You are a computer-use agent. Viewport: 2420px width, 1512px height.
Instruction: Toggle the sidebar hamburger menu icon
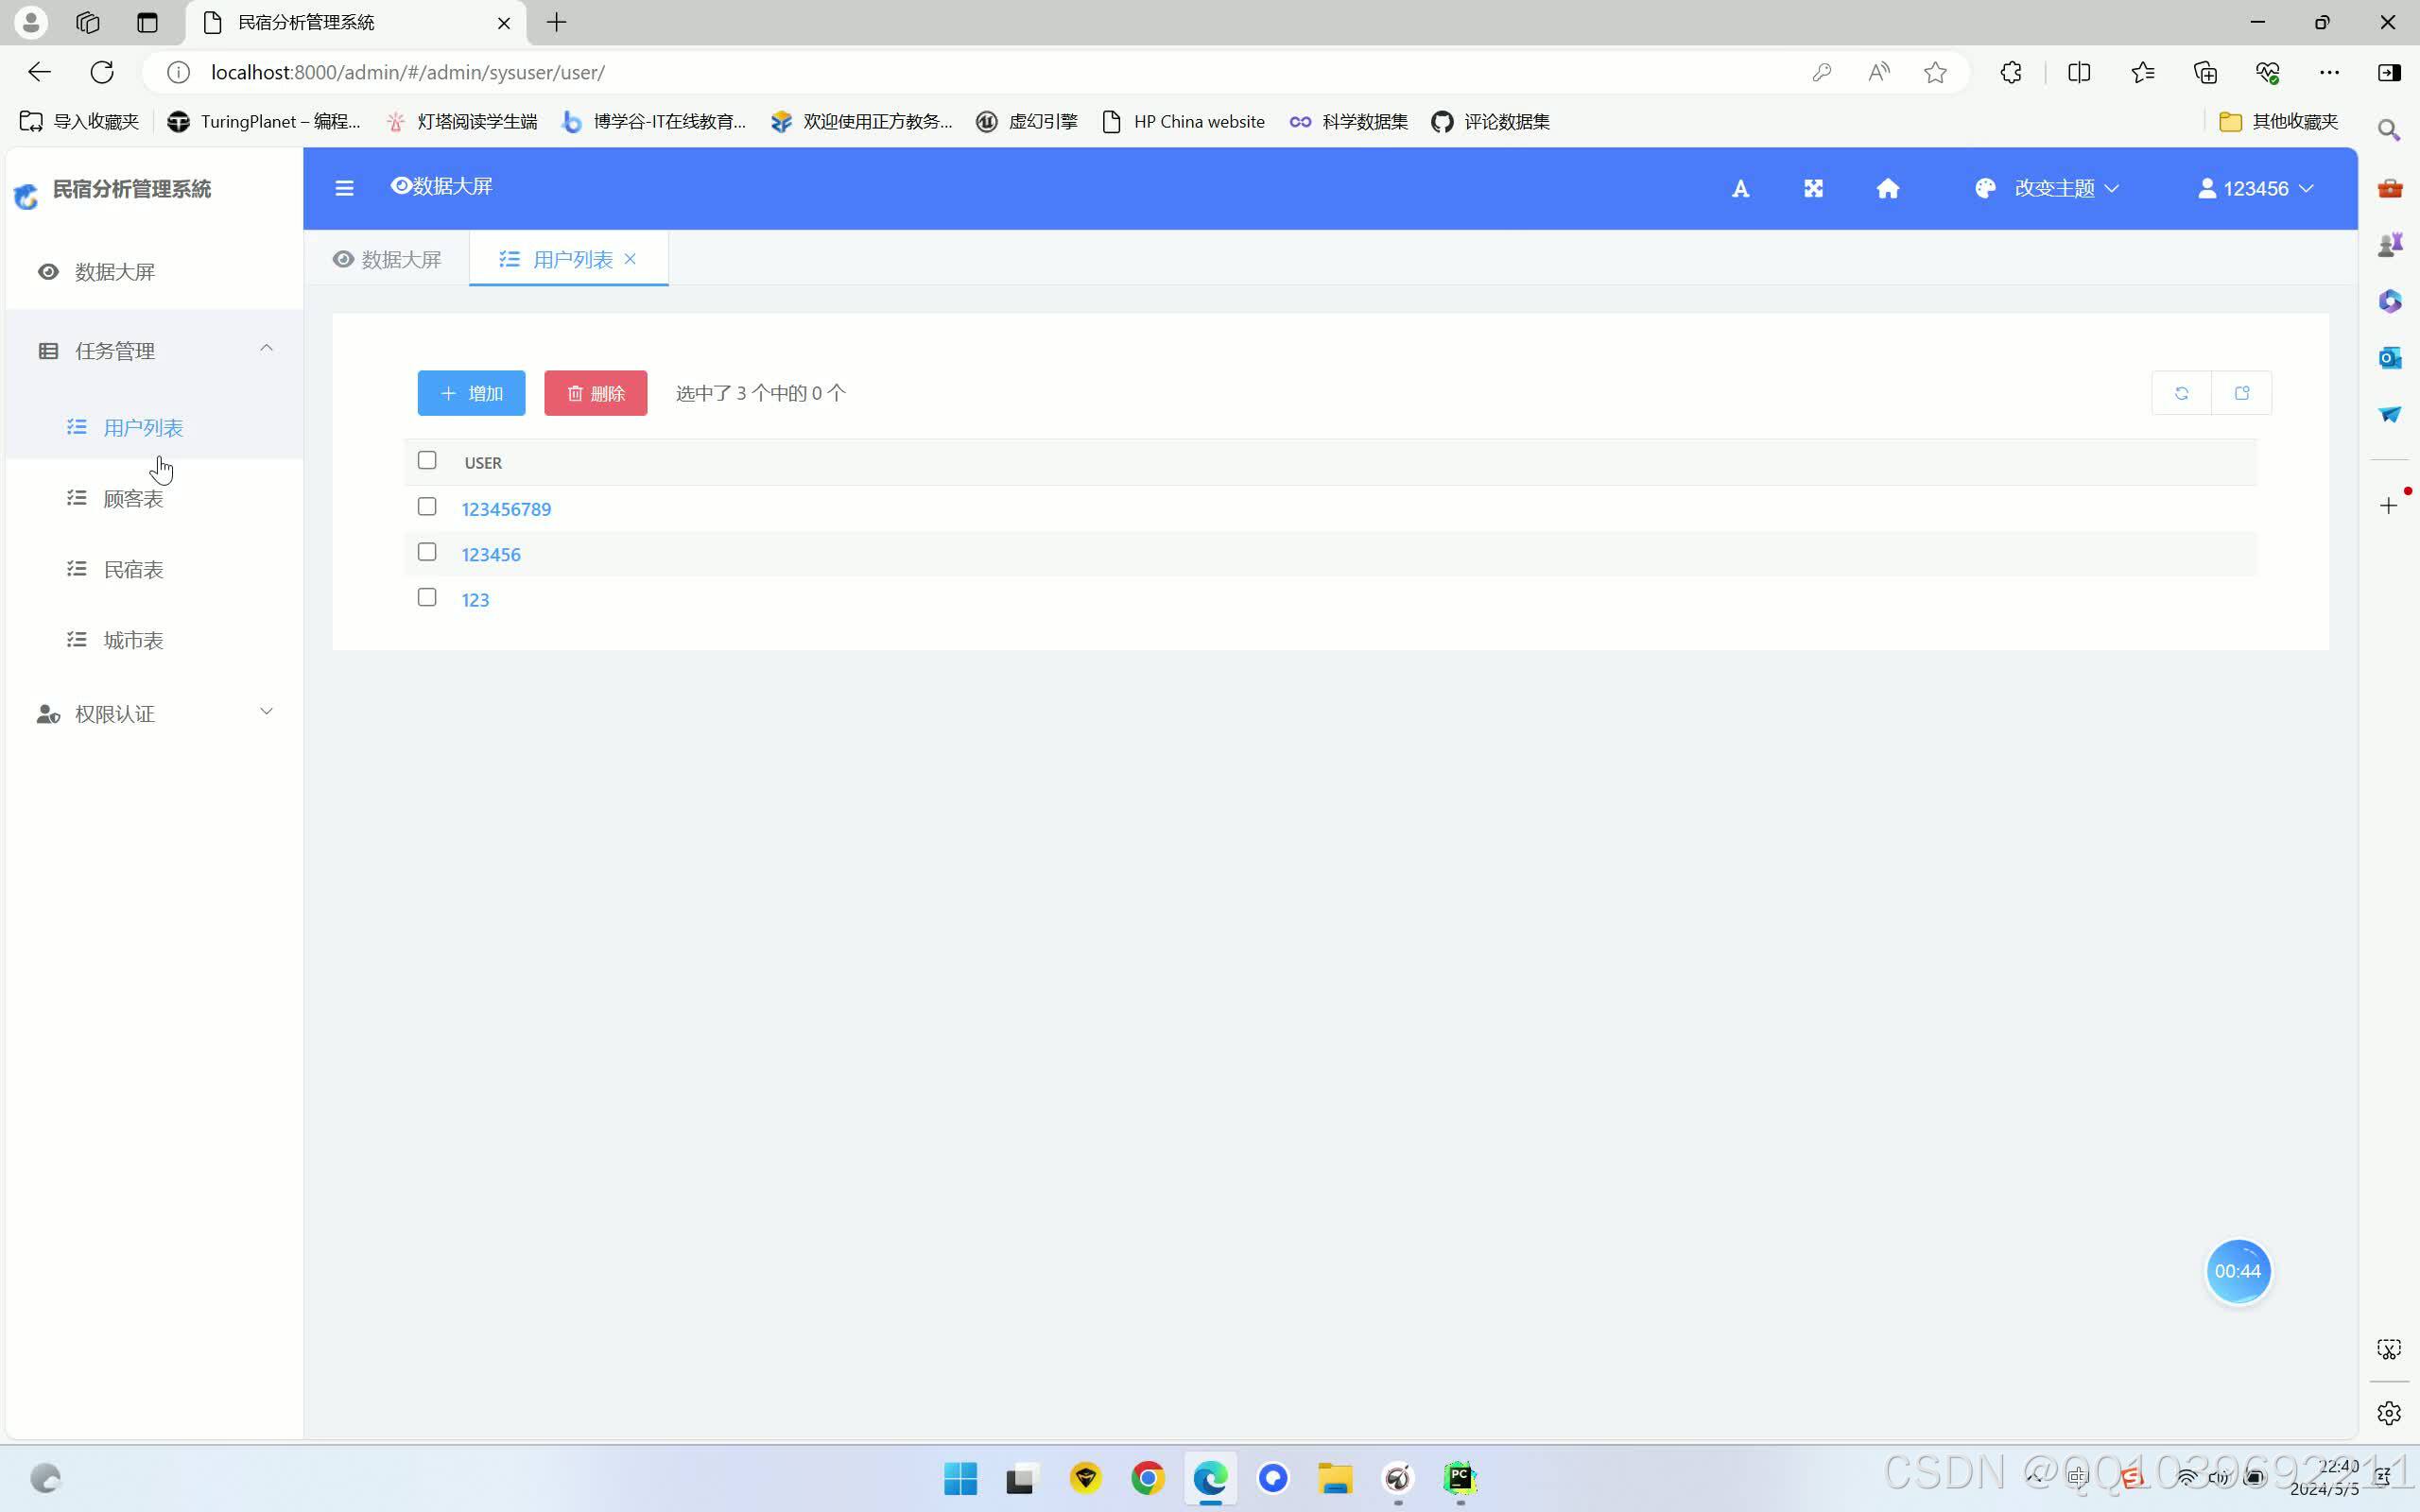point(344,188)
